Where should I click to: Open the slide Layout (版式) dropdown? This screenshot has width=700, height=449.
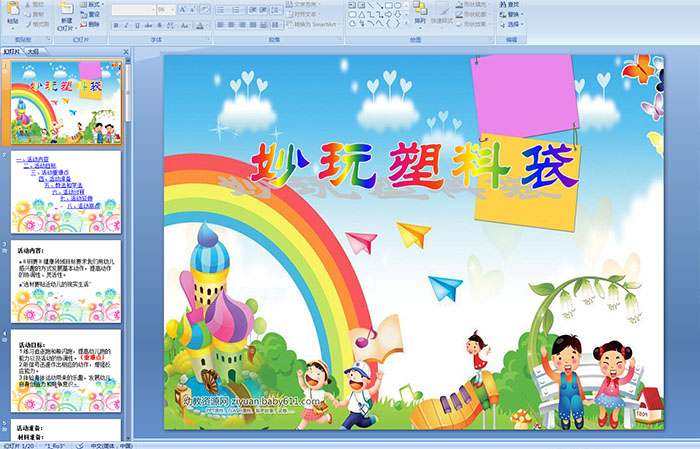coord(92,4)
